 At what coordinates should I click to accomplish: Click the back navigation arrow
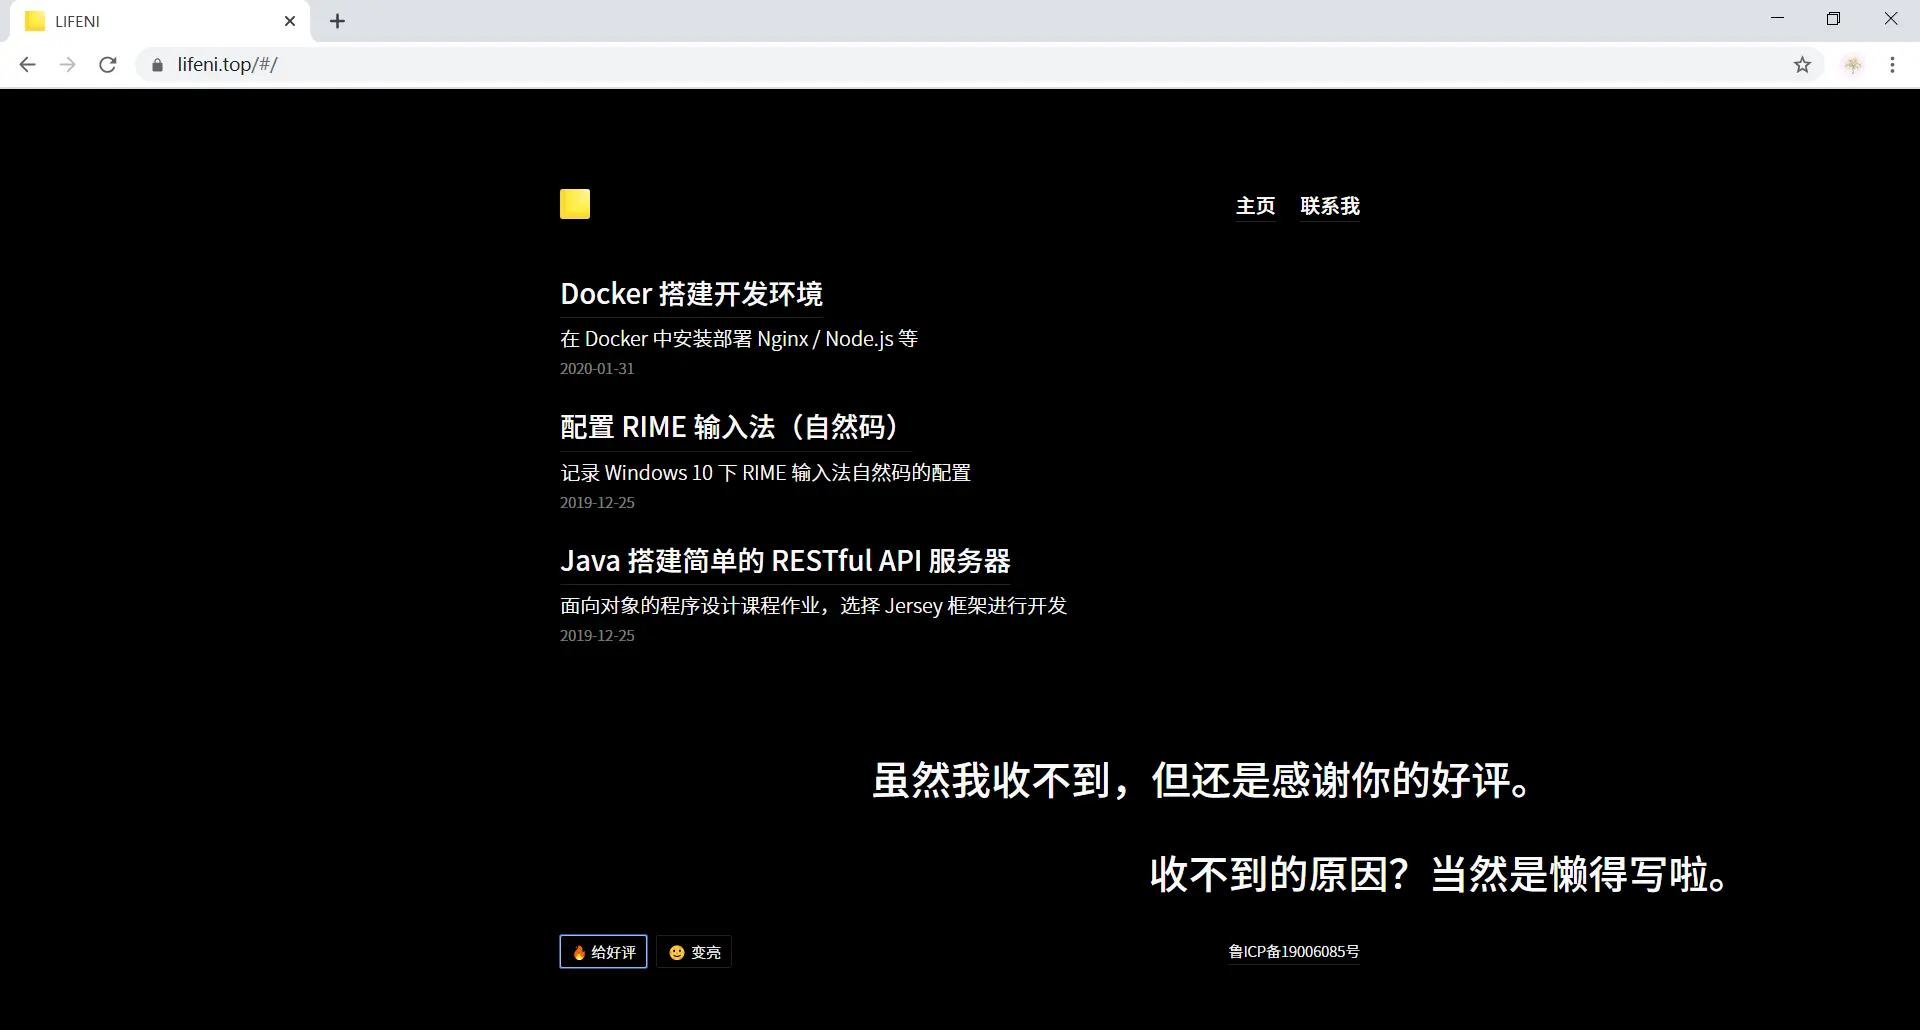[27, 64]
